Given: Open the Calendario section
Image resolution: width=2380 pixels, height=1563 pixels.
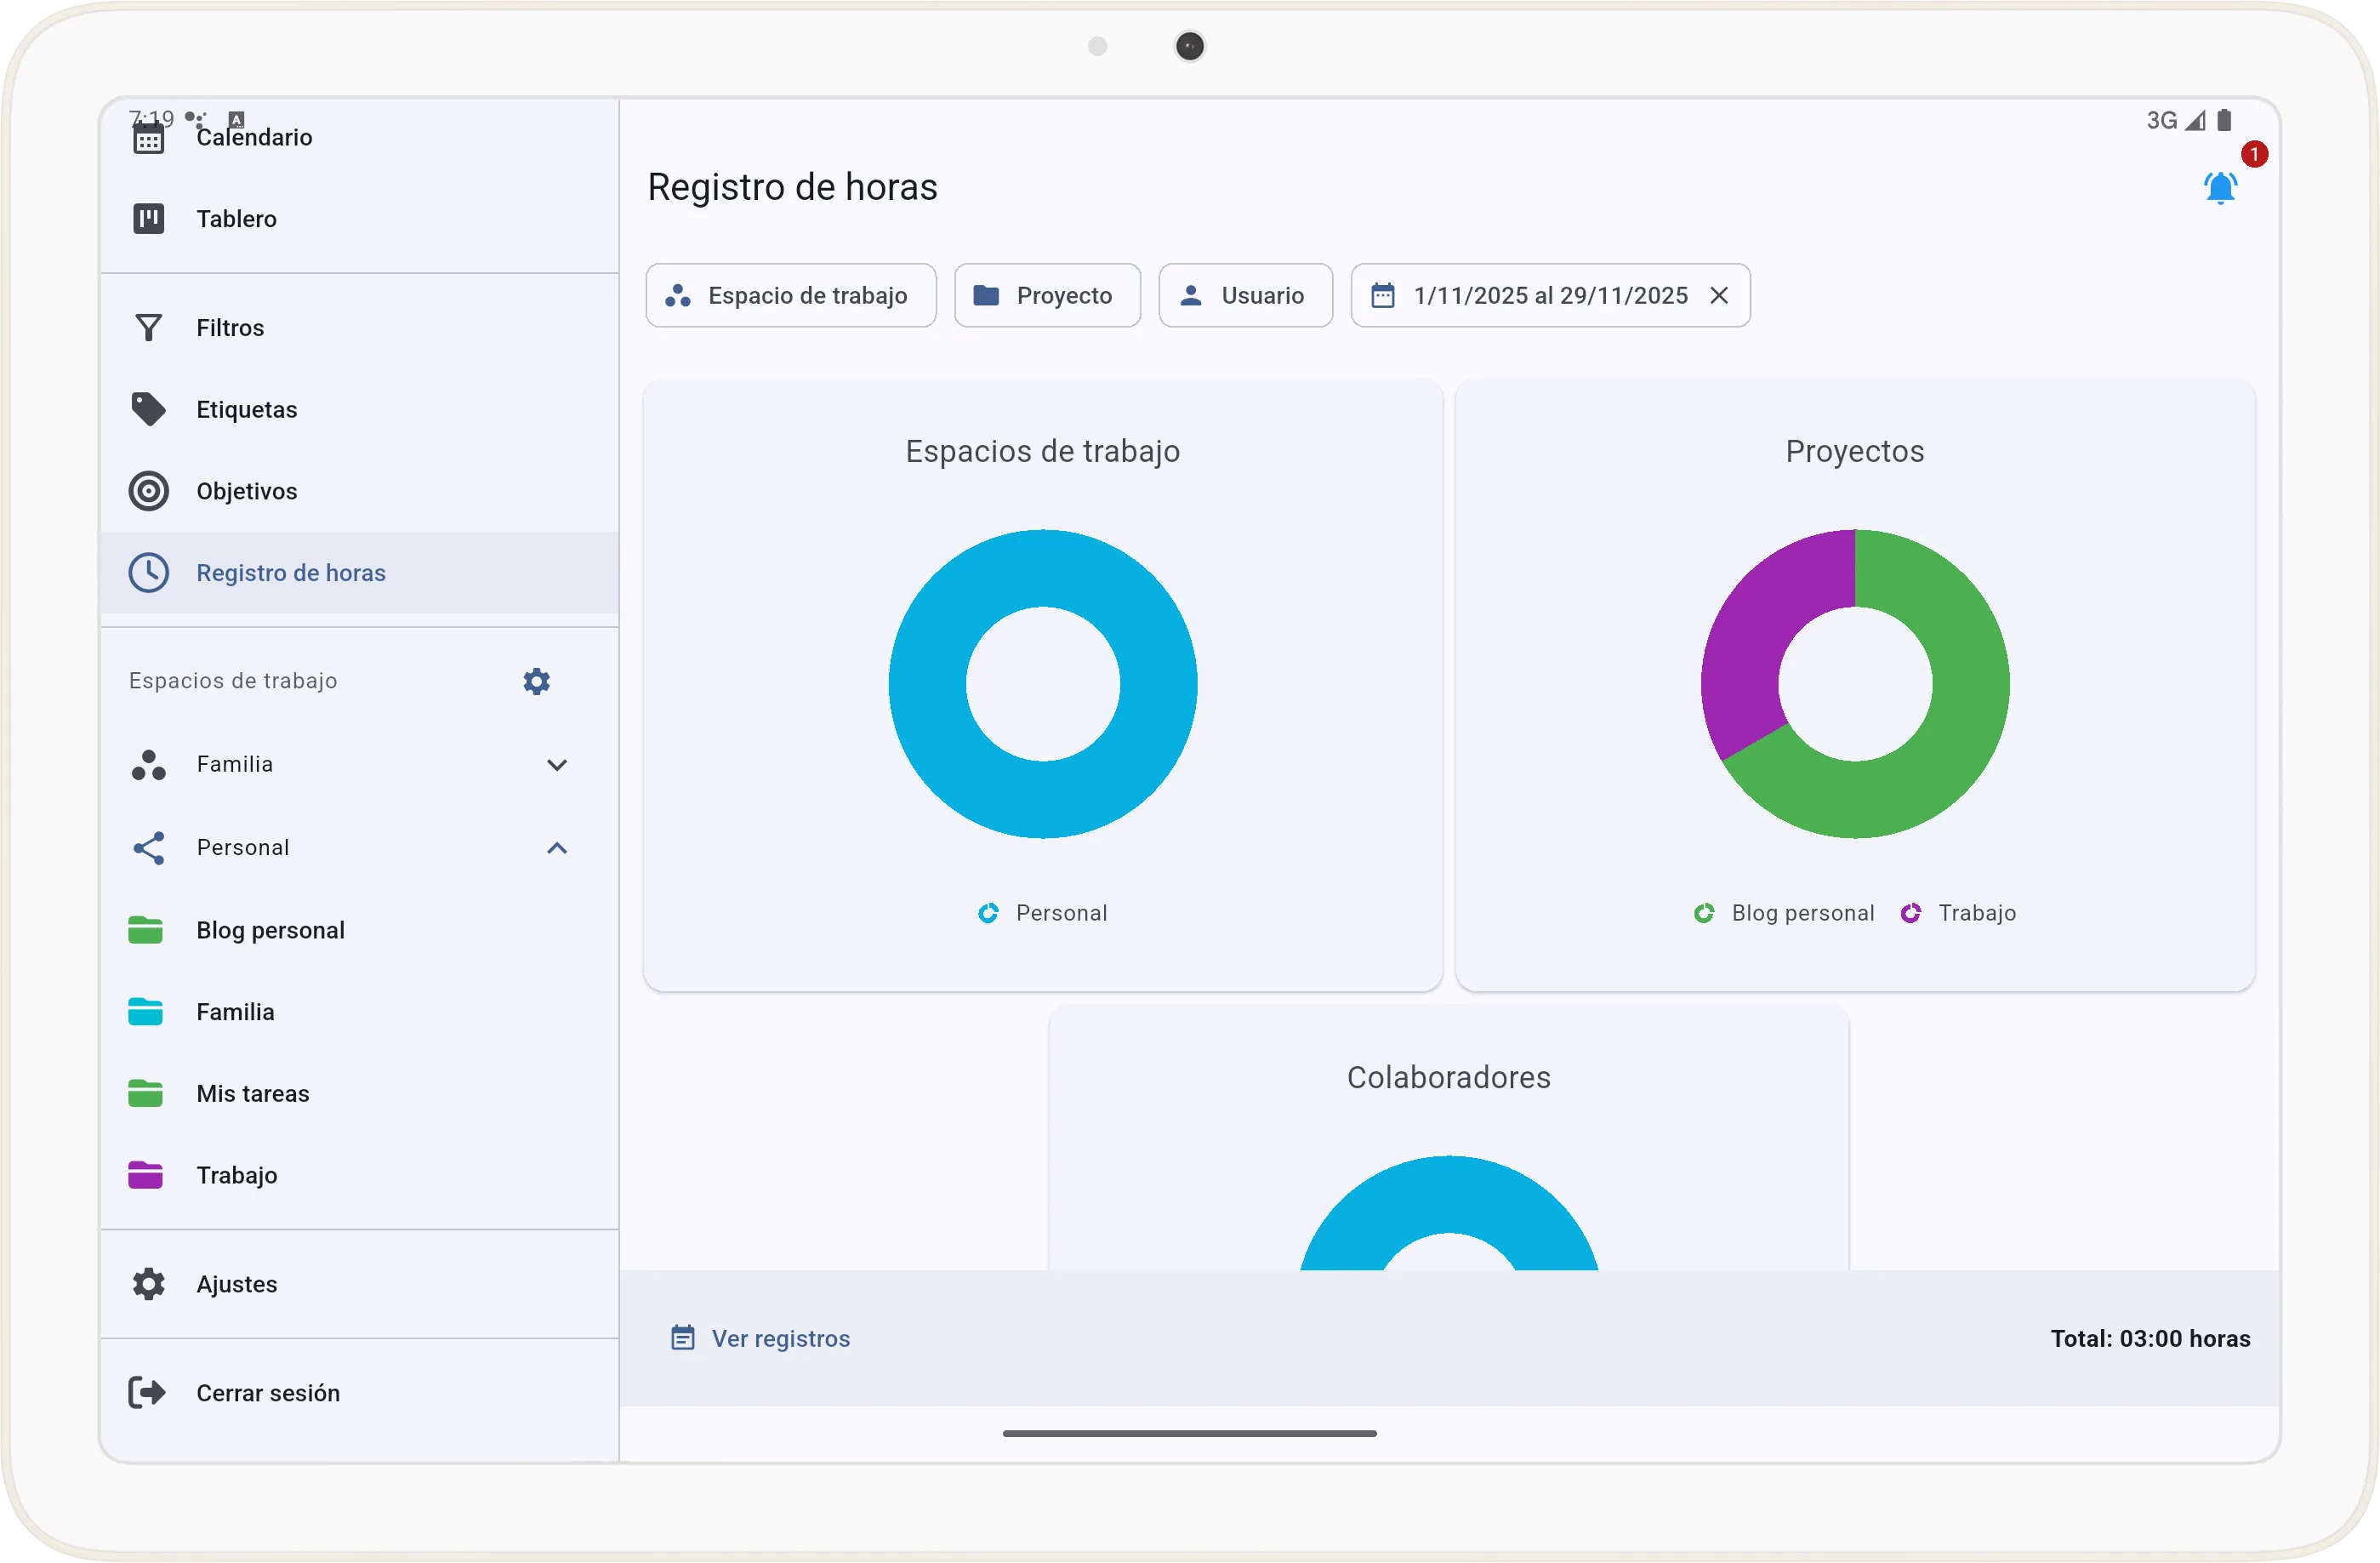Looking at the screenshot, I should (149, 137).
